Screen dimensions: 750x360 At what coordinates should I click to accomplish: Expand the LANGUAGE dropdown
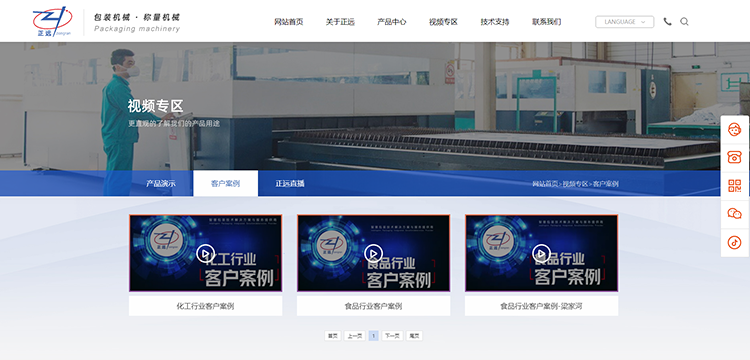624,22
